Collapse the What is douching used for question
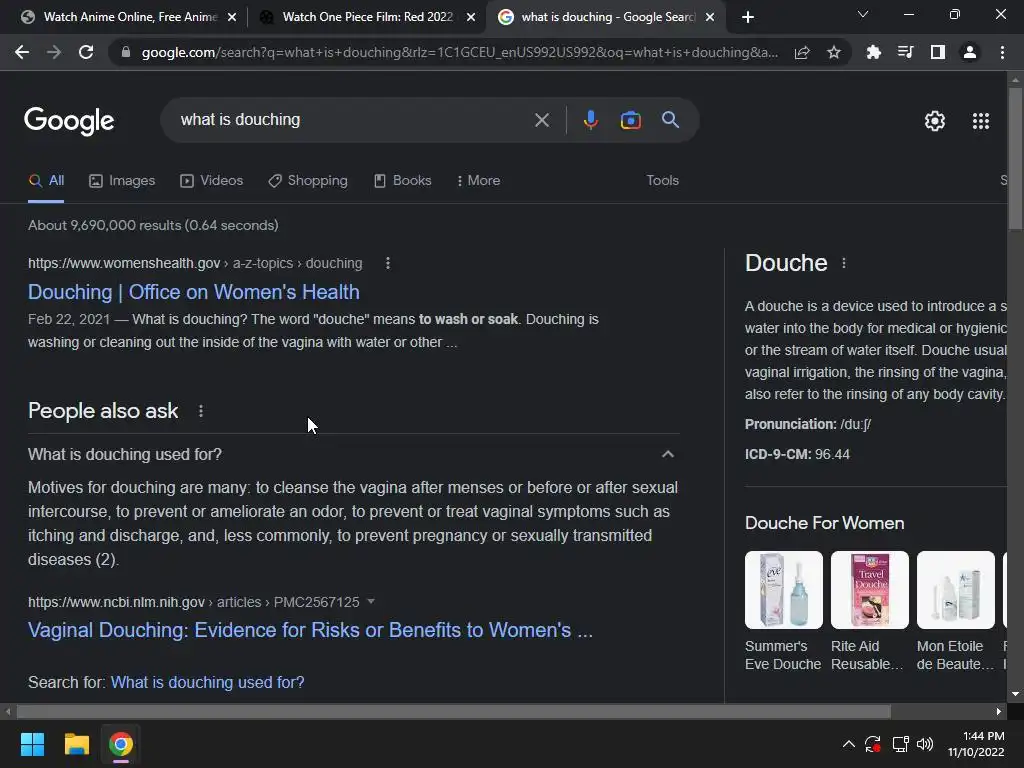This screenshot has height=768, width=1024. point(667,454)
